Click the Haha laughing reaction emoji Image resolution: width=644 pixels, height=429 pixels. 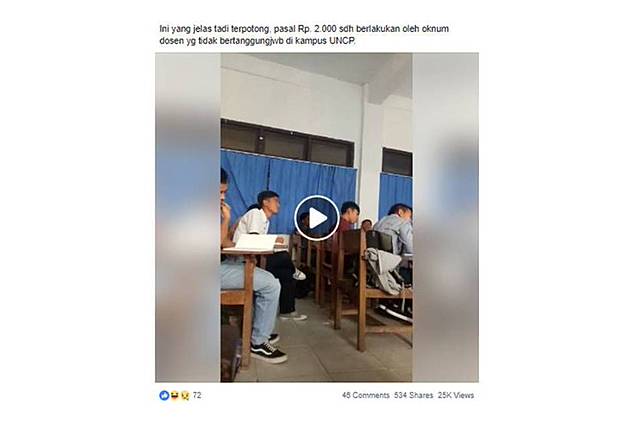pos(175,395)
